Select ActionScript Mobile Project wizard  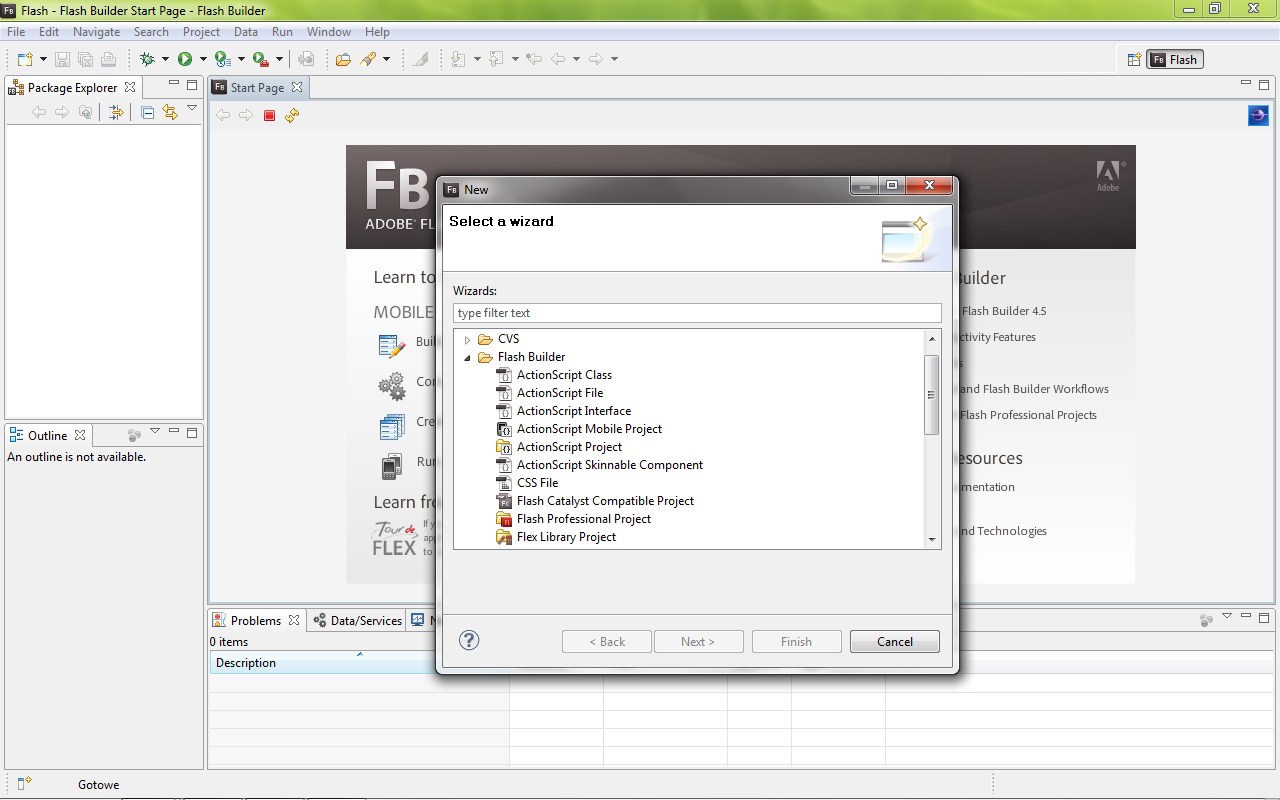pos(589,429)
